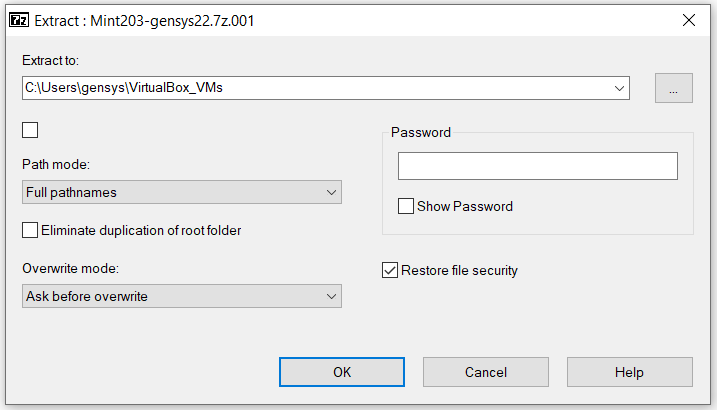This screenshot has height=410, width=717.
Task: Toggle the Show Password checkbox
Action: coord(406,206)
